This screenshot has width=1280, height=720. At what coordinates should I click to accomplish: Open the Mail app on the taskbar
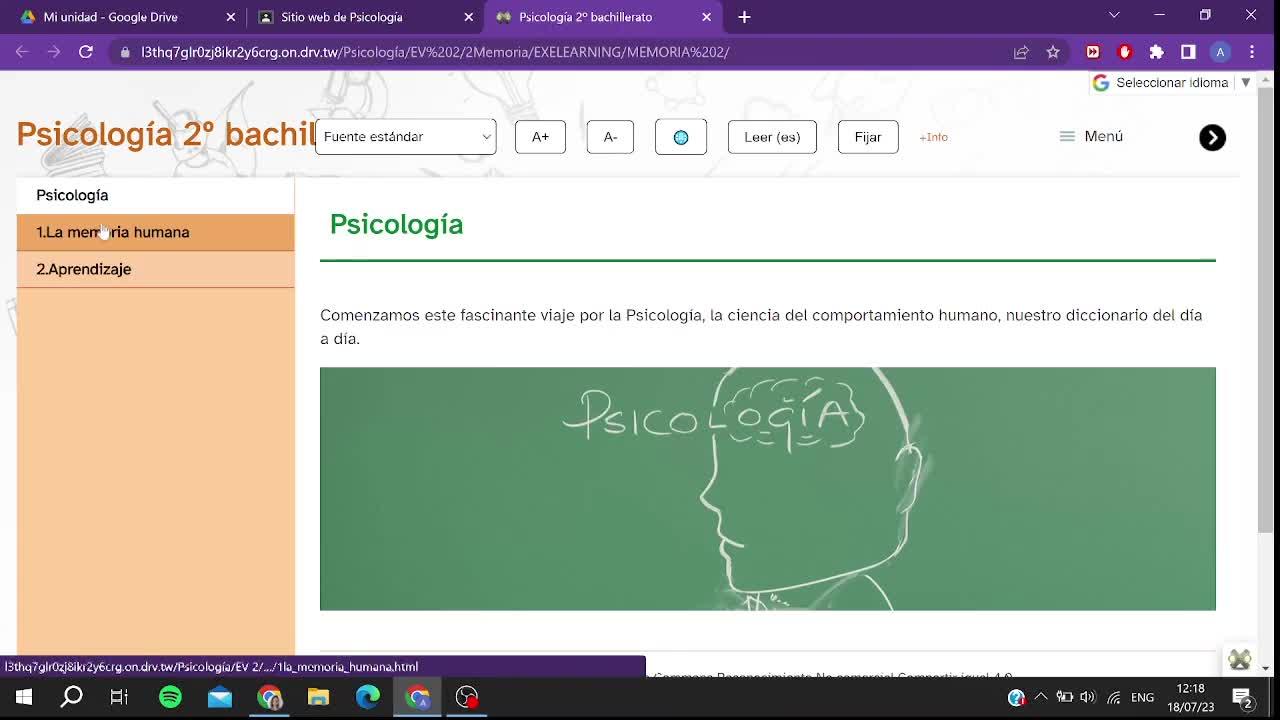tap(220, 697)
